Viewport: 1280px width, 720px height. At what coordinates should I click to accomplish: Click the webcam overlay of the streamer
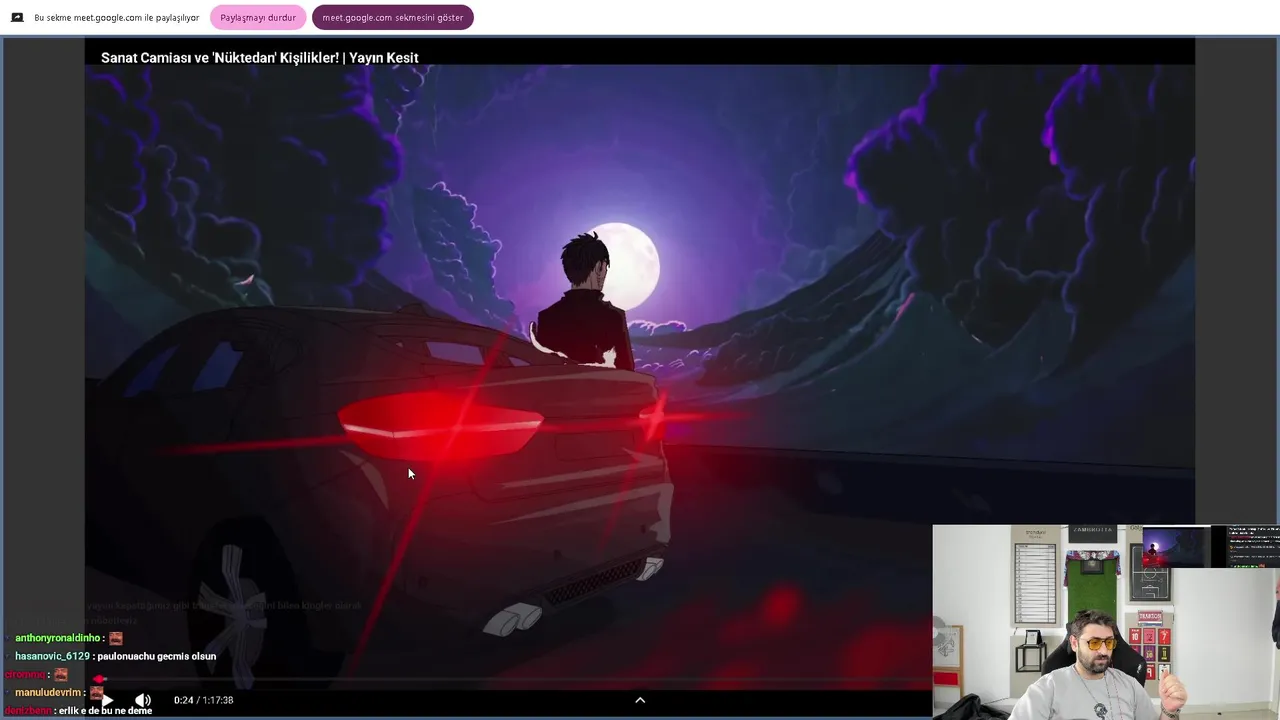pos(1106,622)
